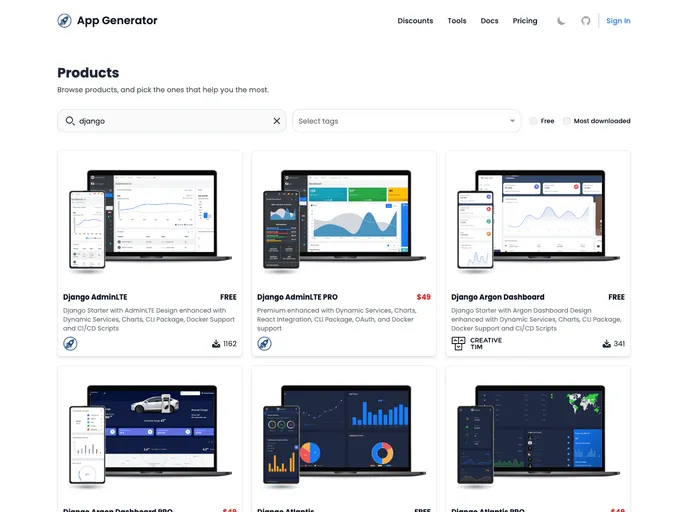Clear the django search text
Image resolution: width=688 pixels, height=512 pixels.
[276, 121]
